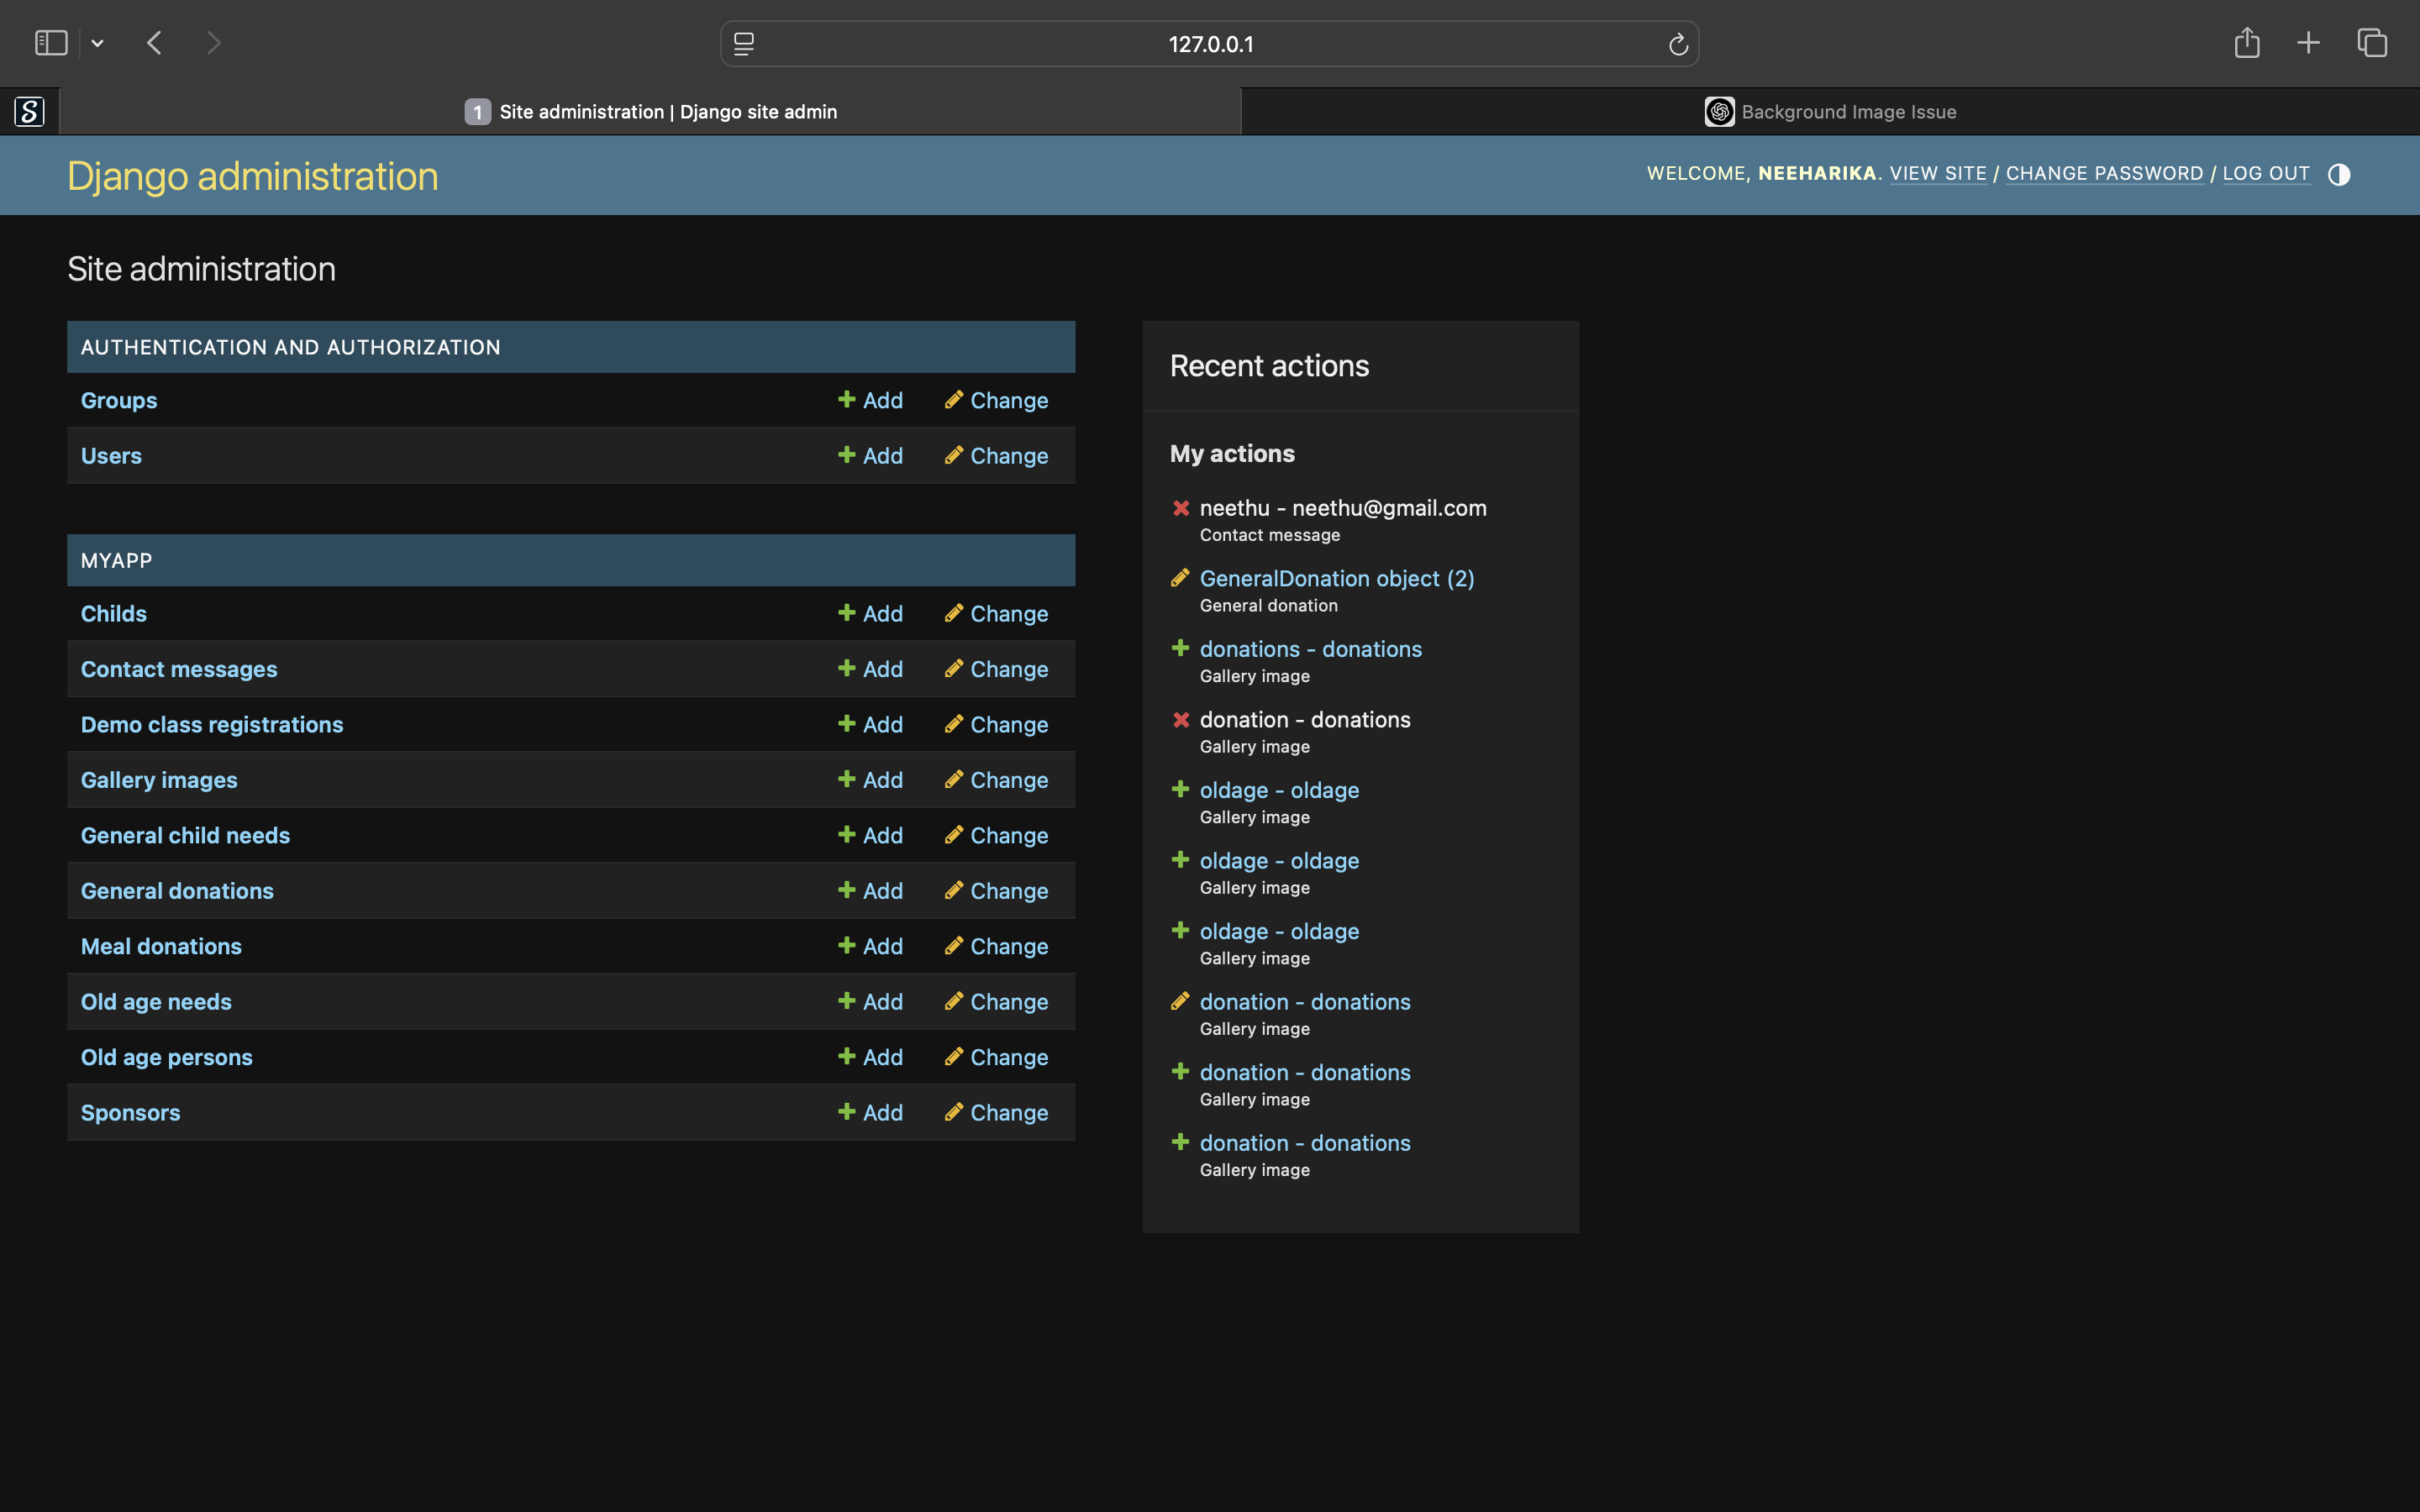This screenshot has width=2420, height=1512.
Task: Switch to the Background Image Issue tab
Action: (1830, 112)
